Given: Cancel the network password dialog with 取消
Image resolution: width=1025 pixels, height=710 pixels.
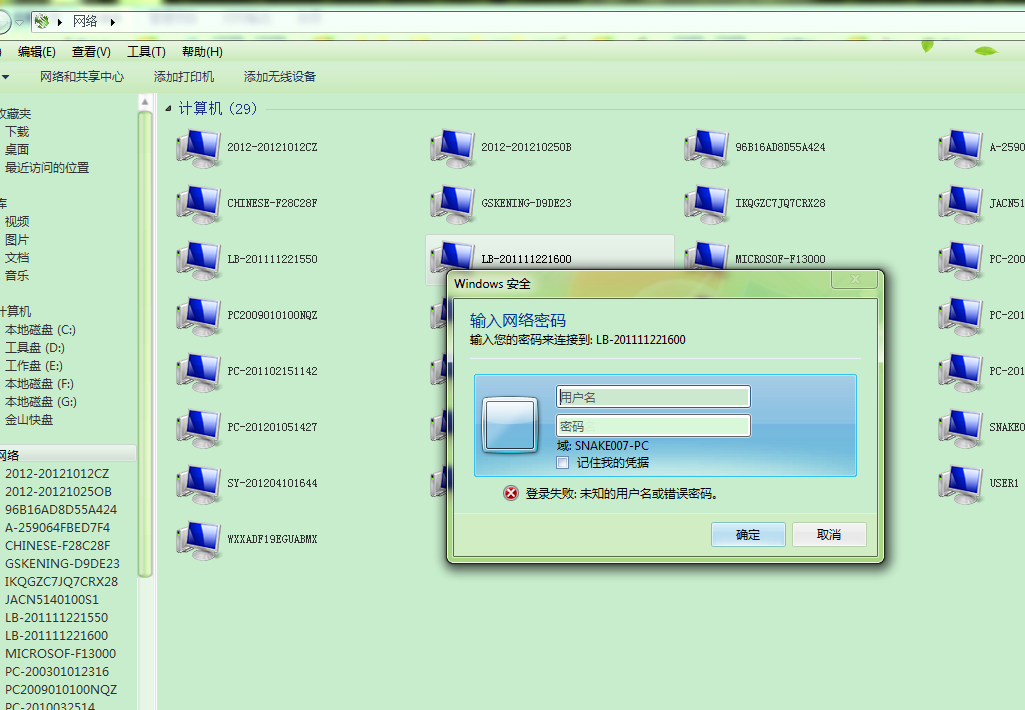Looking at the screenshot, I should tap(829, 535).
